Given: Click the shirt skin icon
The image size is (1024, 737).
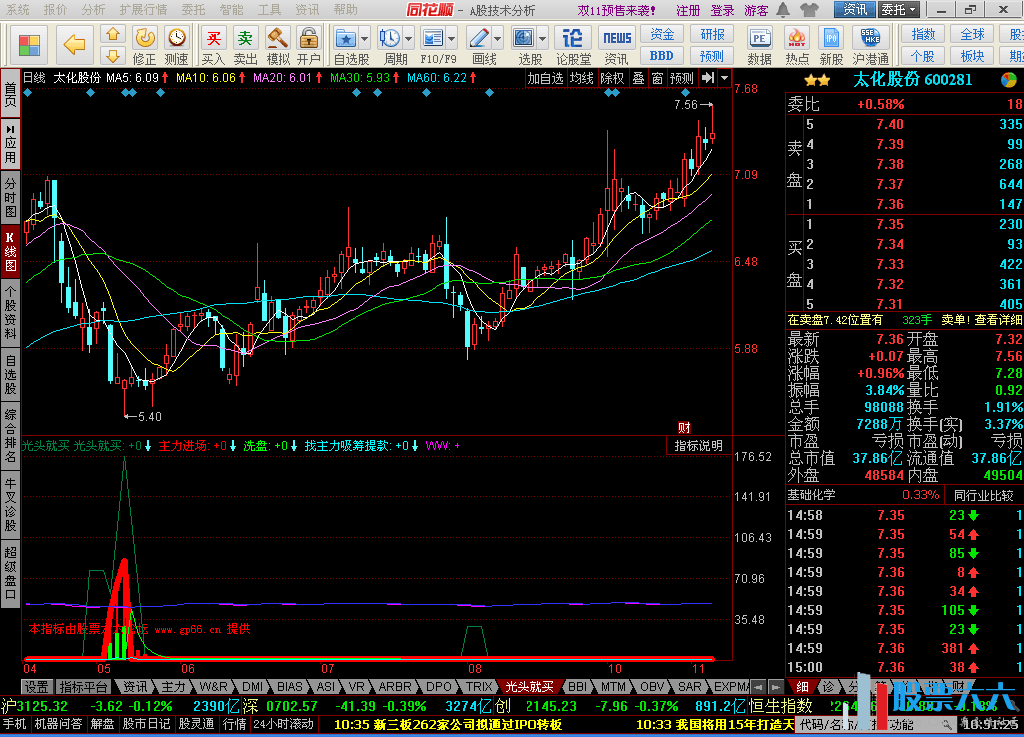Looking at the screenshot, I should point(808,10).
